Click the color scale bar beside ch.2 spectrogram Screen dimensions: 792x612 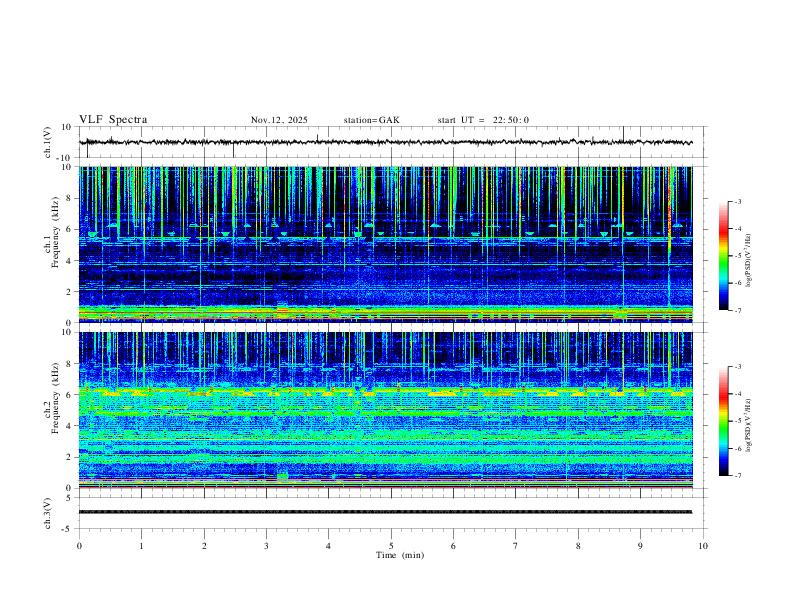[723, 421]
